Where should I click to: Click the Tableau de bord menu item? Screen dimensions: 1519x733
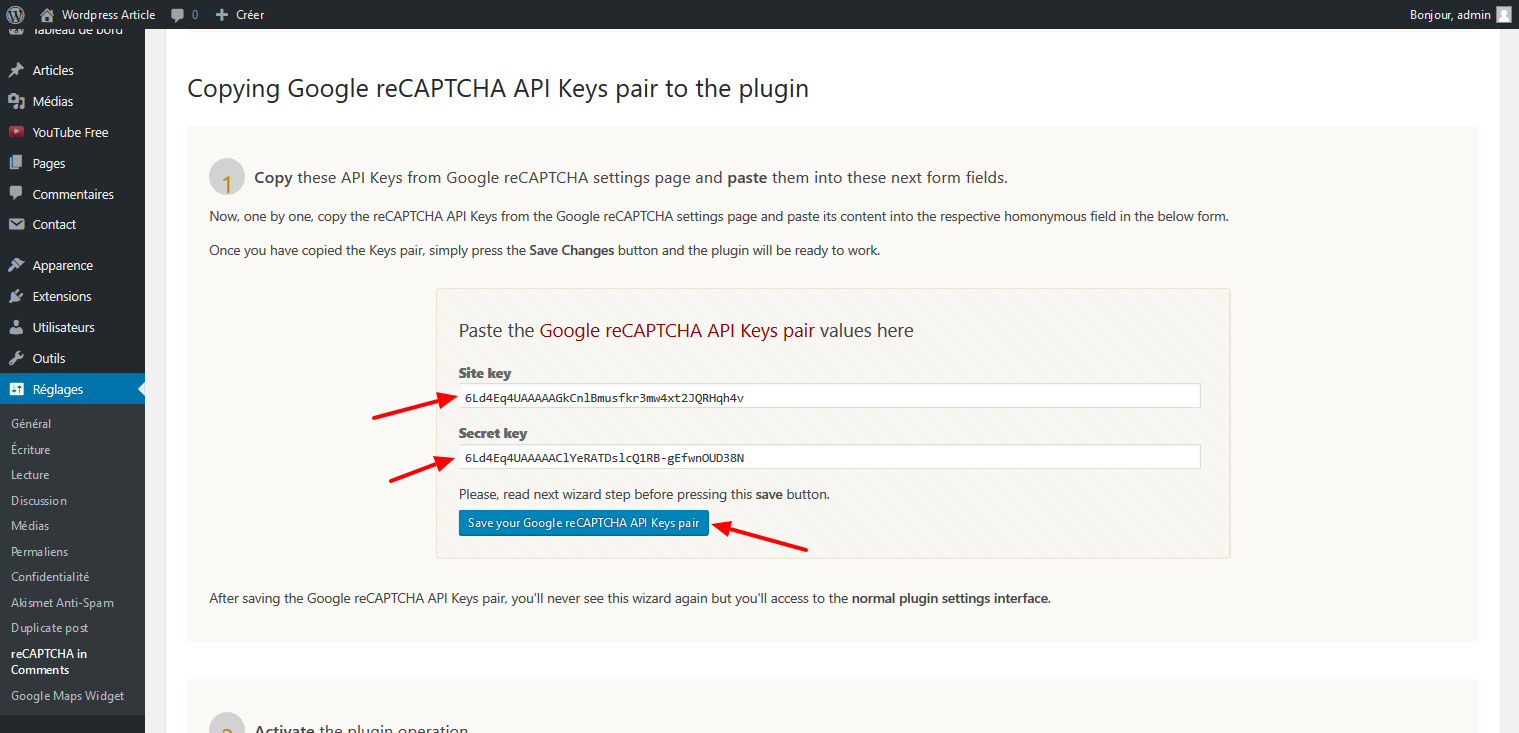tap(78, 32)
